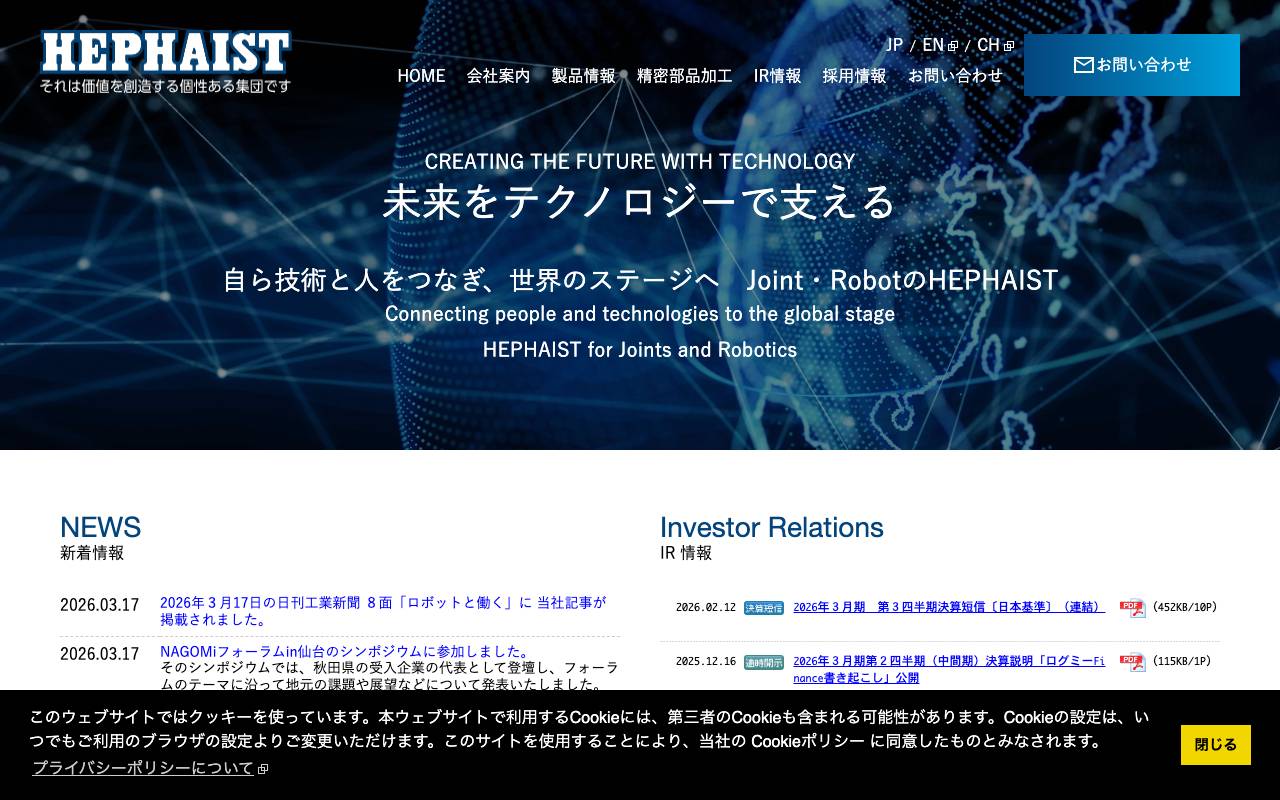The height and width of the screenshot is (800, 1280).
Task: Click the external-link icon next to EN
Action: point(953,43)
